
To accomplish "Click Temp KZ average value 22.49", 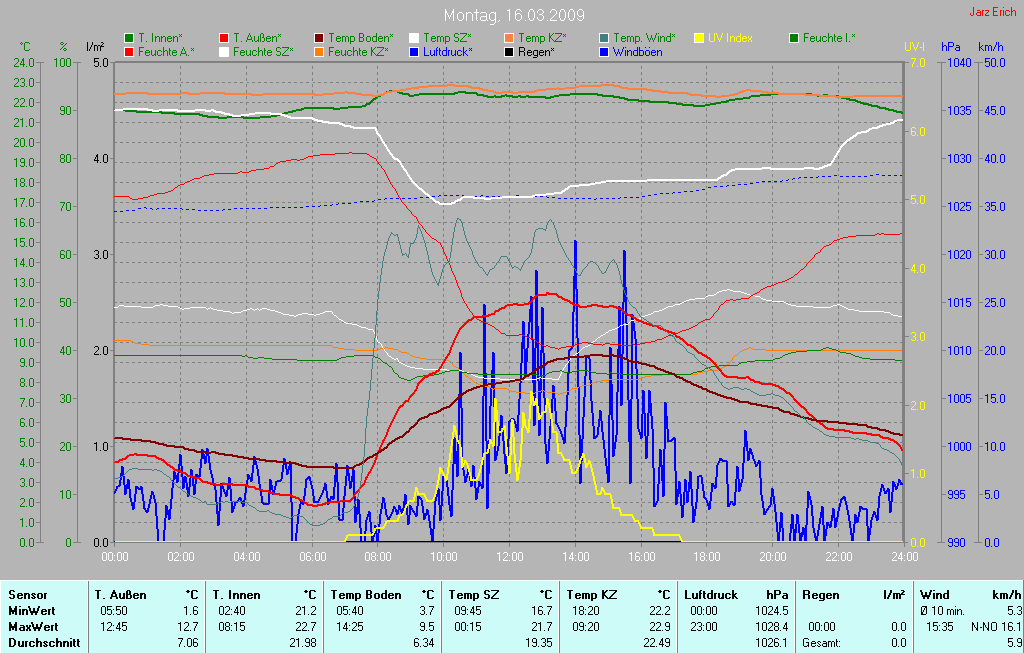I will (657, 643).
